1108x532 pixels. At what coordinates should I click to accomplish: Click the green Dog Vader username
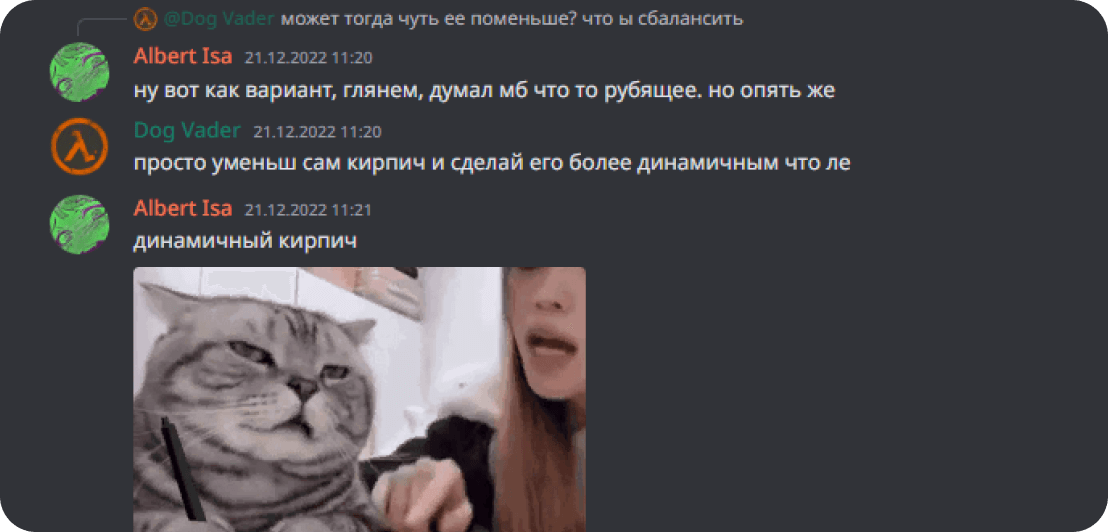pyautogui.click(x=187, y=131)
